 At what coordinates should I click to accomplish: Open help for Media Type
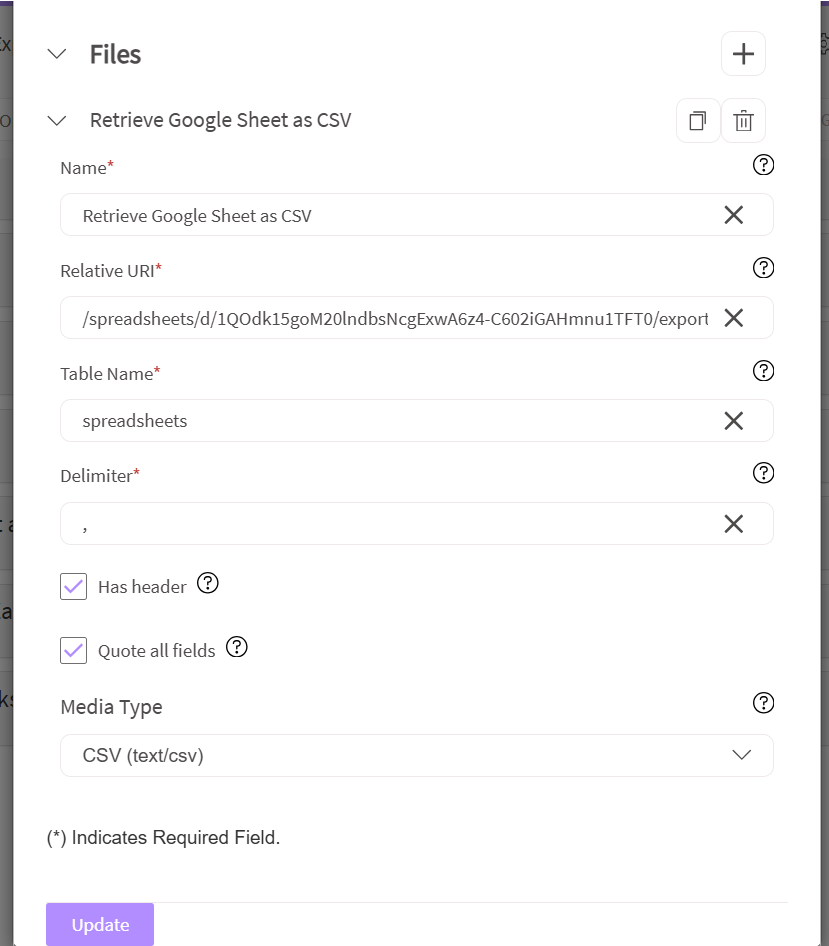click(x=763, y=703)
